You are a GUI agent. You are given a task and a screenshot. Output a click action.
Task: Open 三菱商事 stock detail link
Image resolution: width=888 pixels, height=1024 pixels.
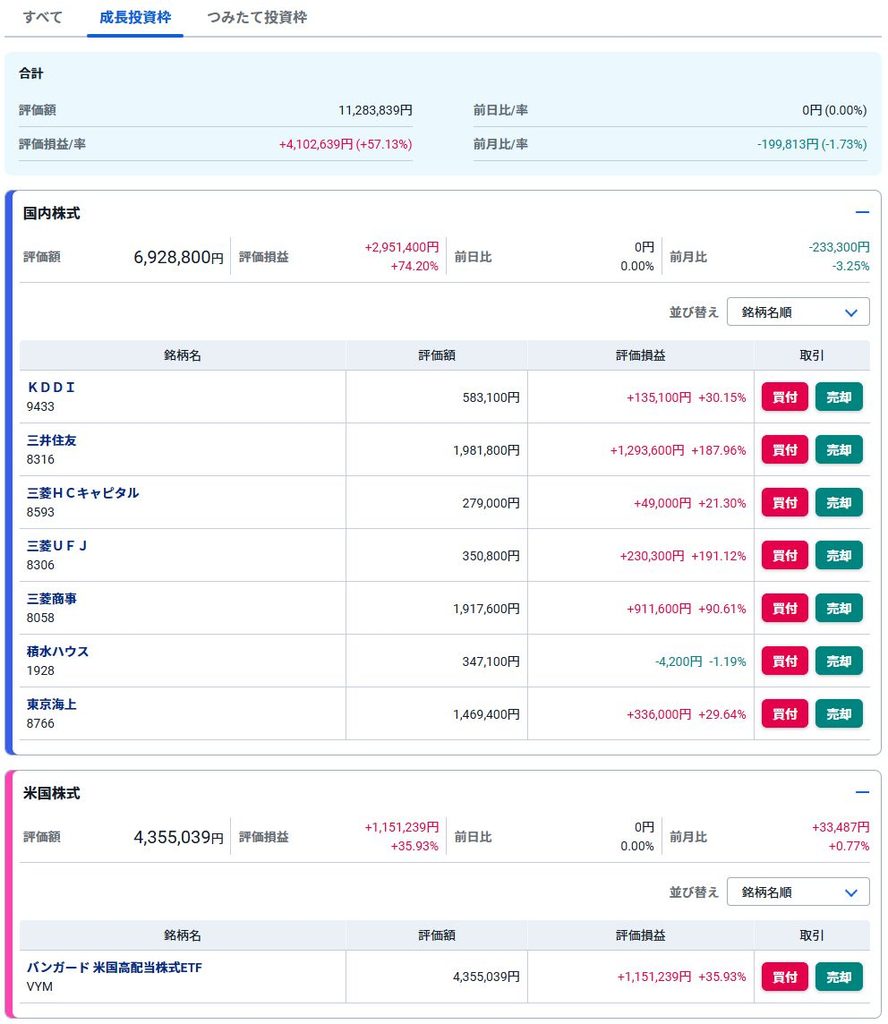52,599
